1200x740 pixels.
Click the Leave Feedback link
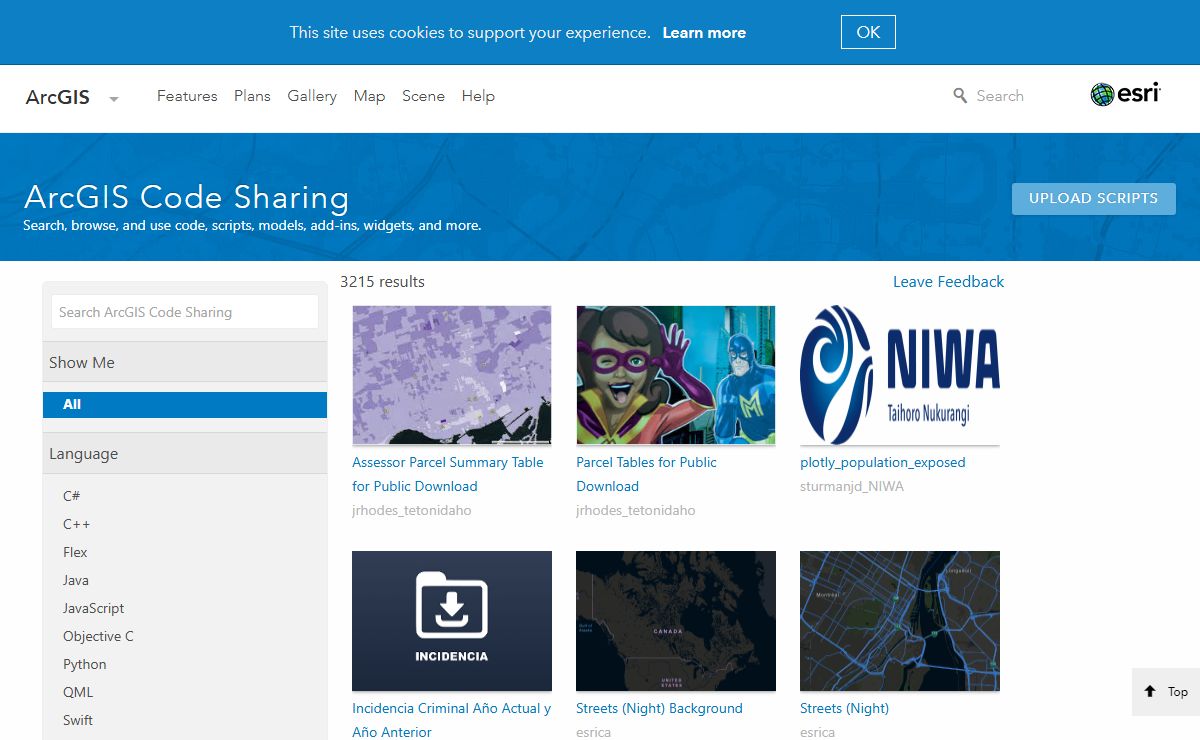(948, 282)
